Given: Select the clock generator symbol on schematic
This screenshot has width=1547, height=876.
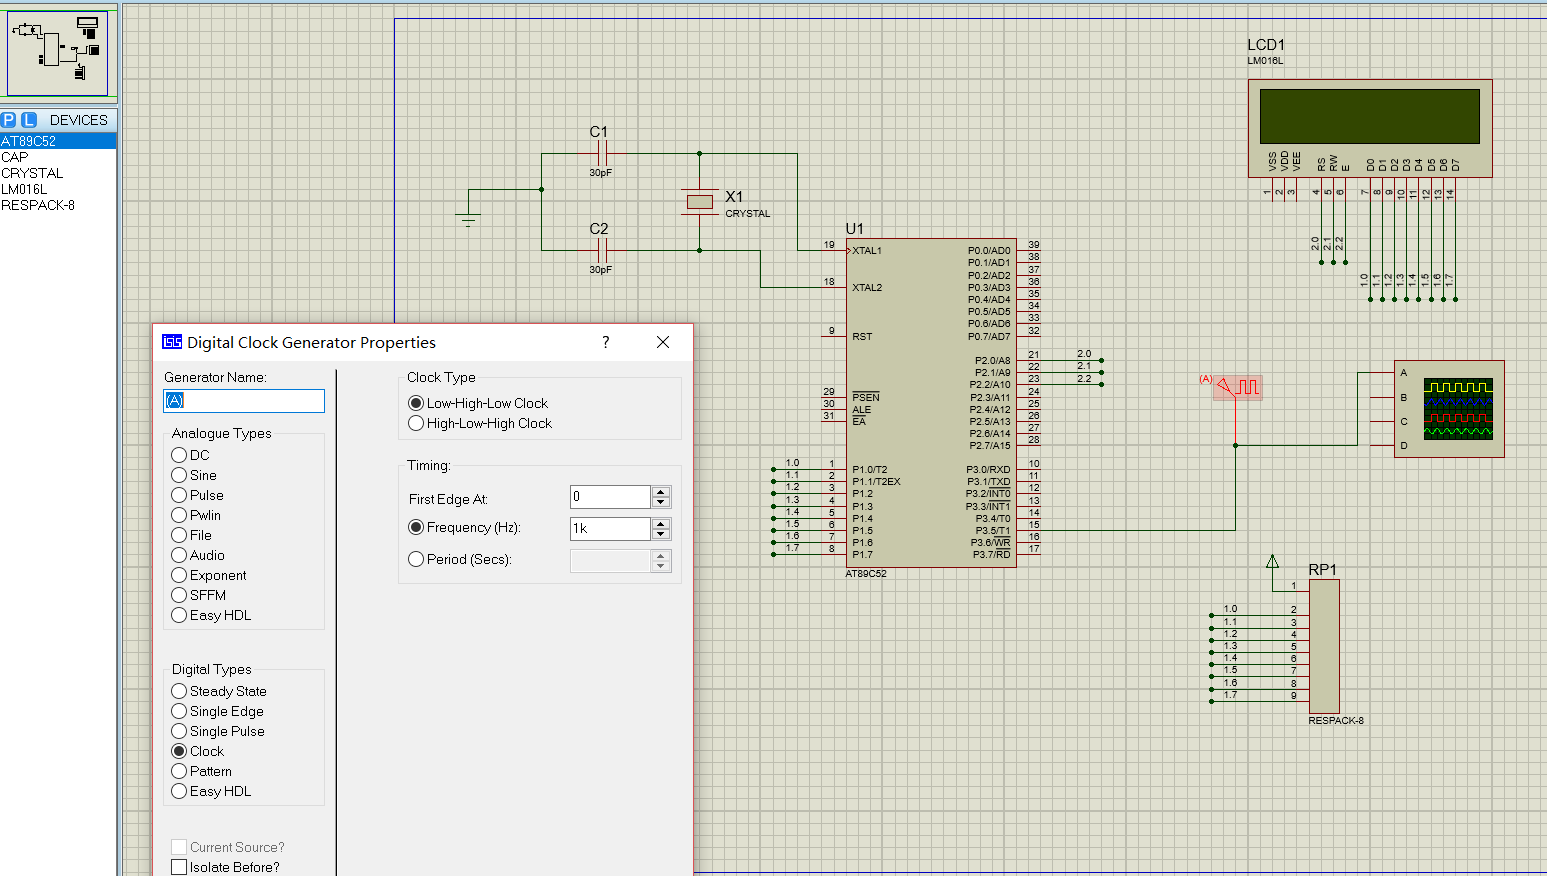Looking at the screenshot, I should pyautogui.click(x=1239, y=387).
